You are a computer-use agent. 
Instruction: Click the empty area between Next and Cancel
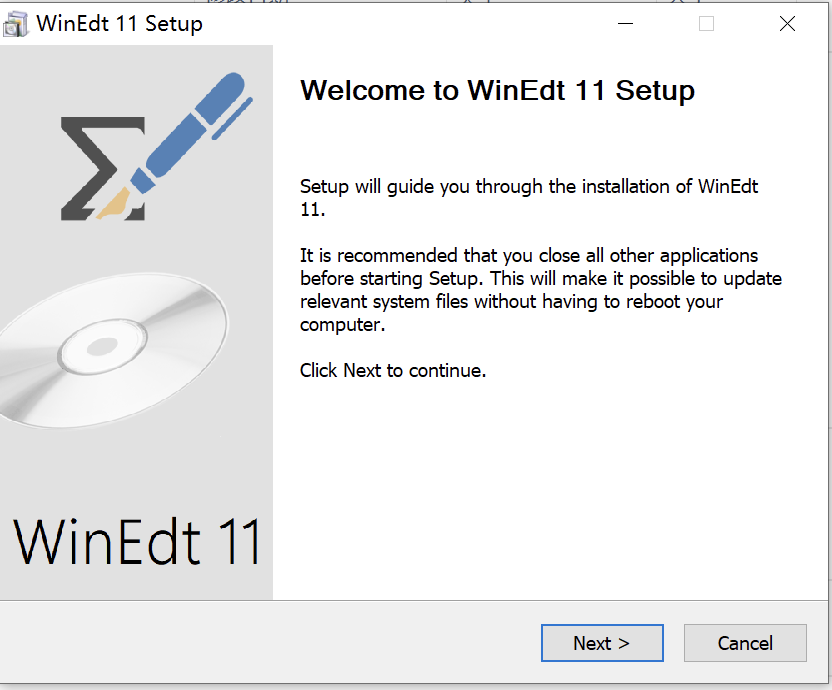click(x=675, y=643)
